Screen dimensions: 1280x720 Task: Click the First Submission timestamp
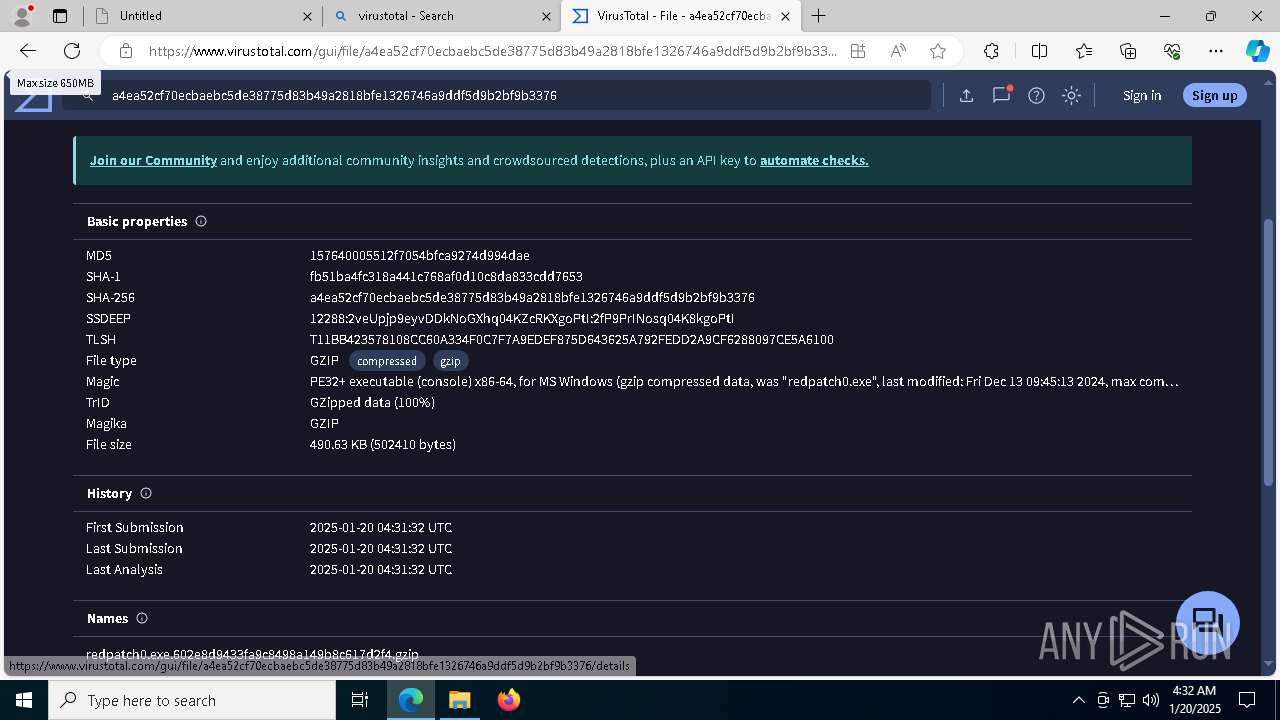click(x=381, y=528)
